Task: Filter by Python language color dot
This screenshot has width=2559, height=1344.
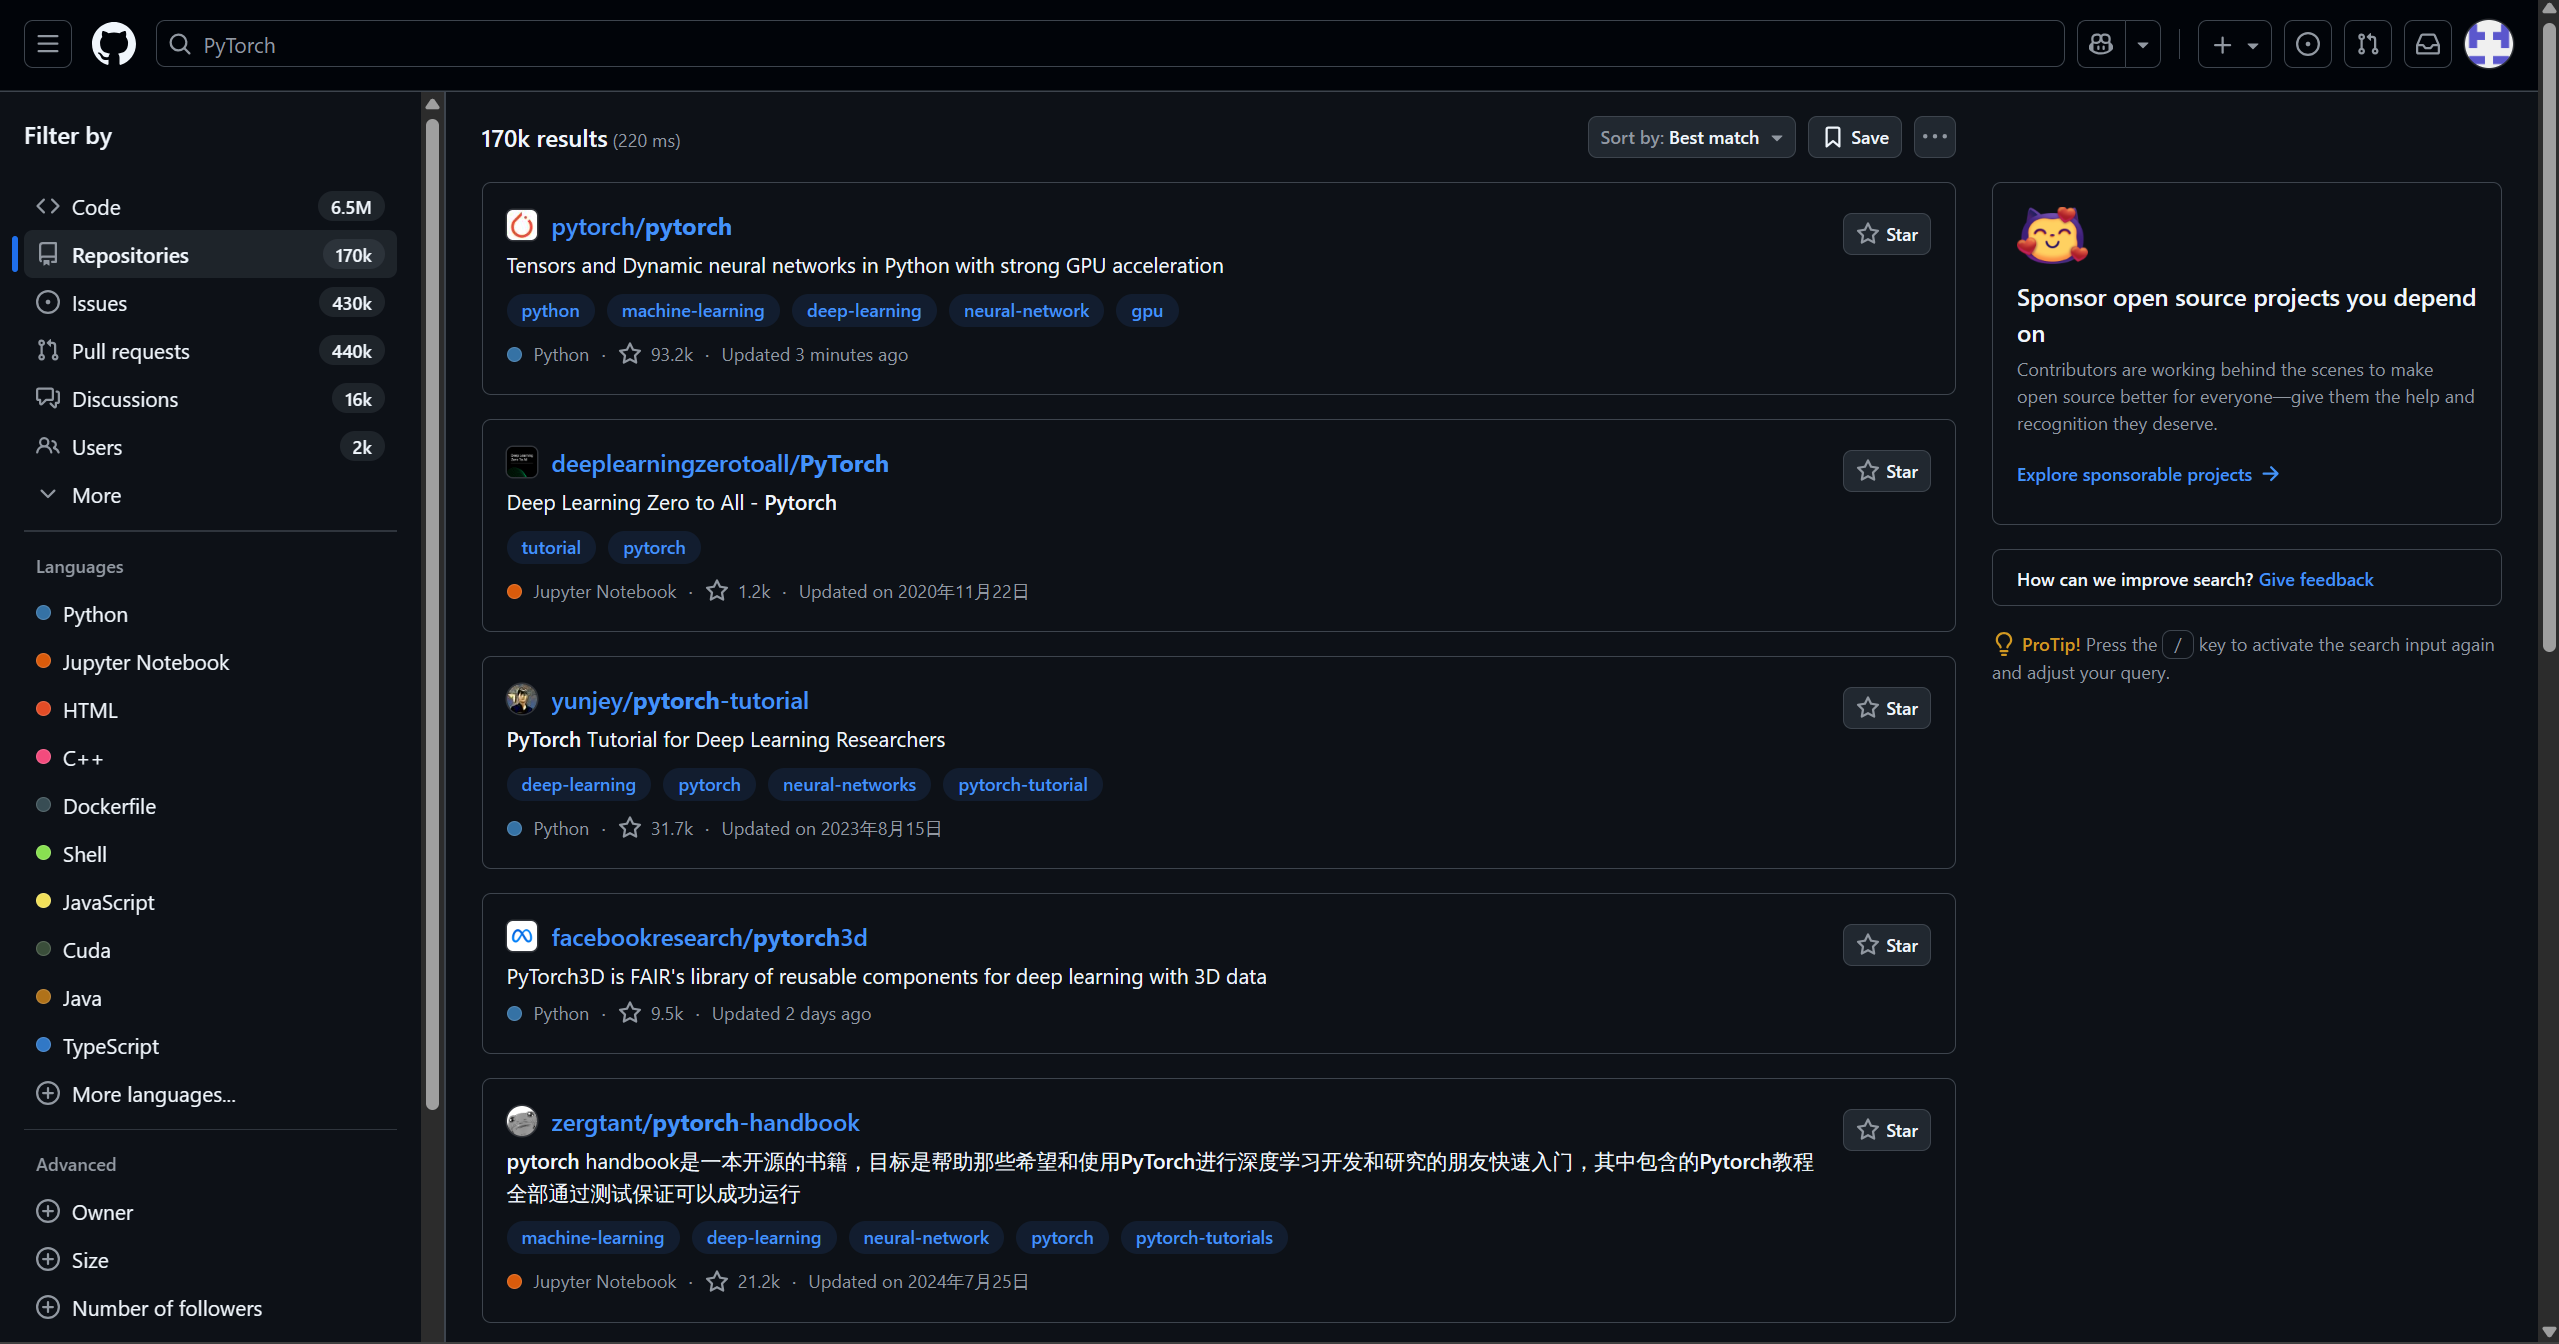Action: pyautogui.click(x=44, y=613)
